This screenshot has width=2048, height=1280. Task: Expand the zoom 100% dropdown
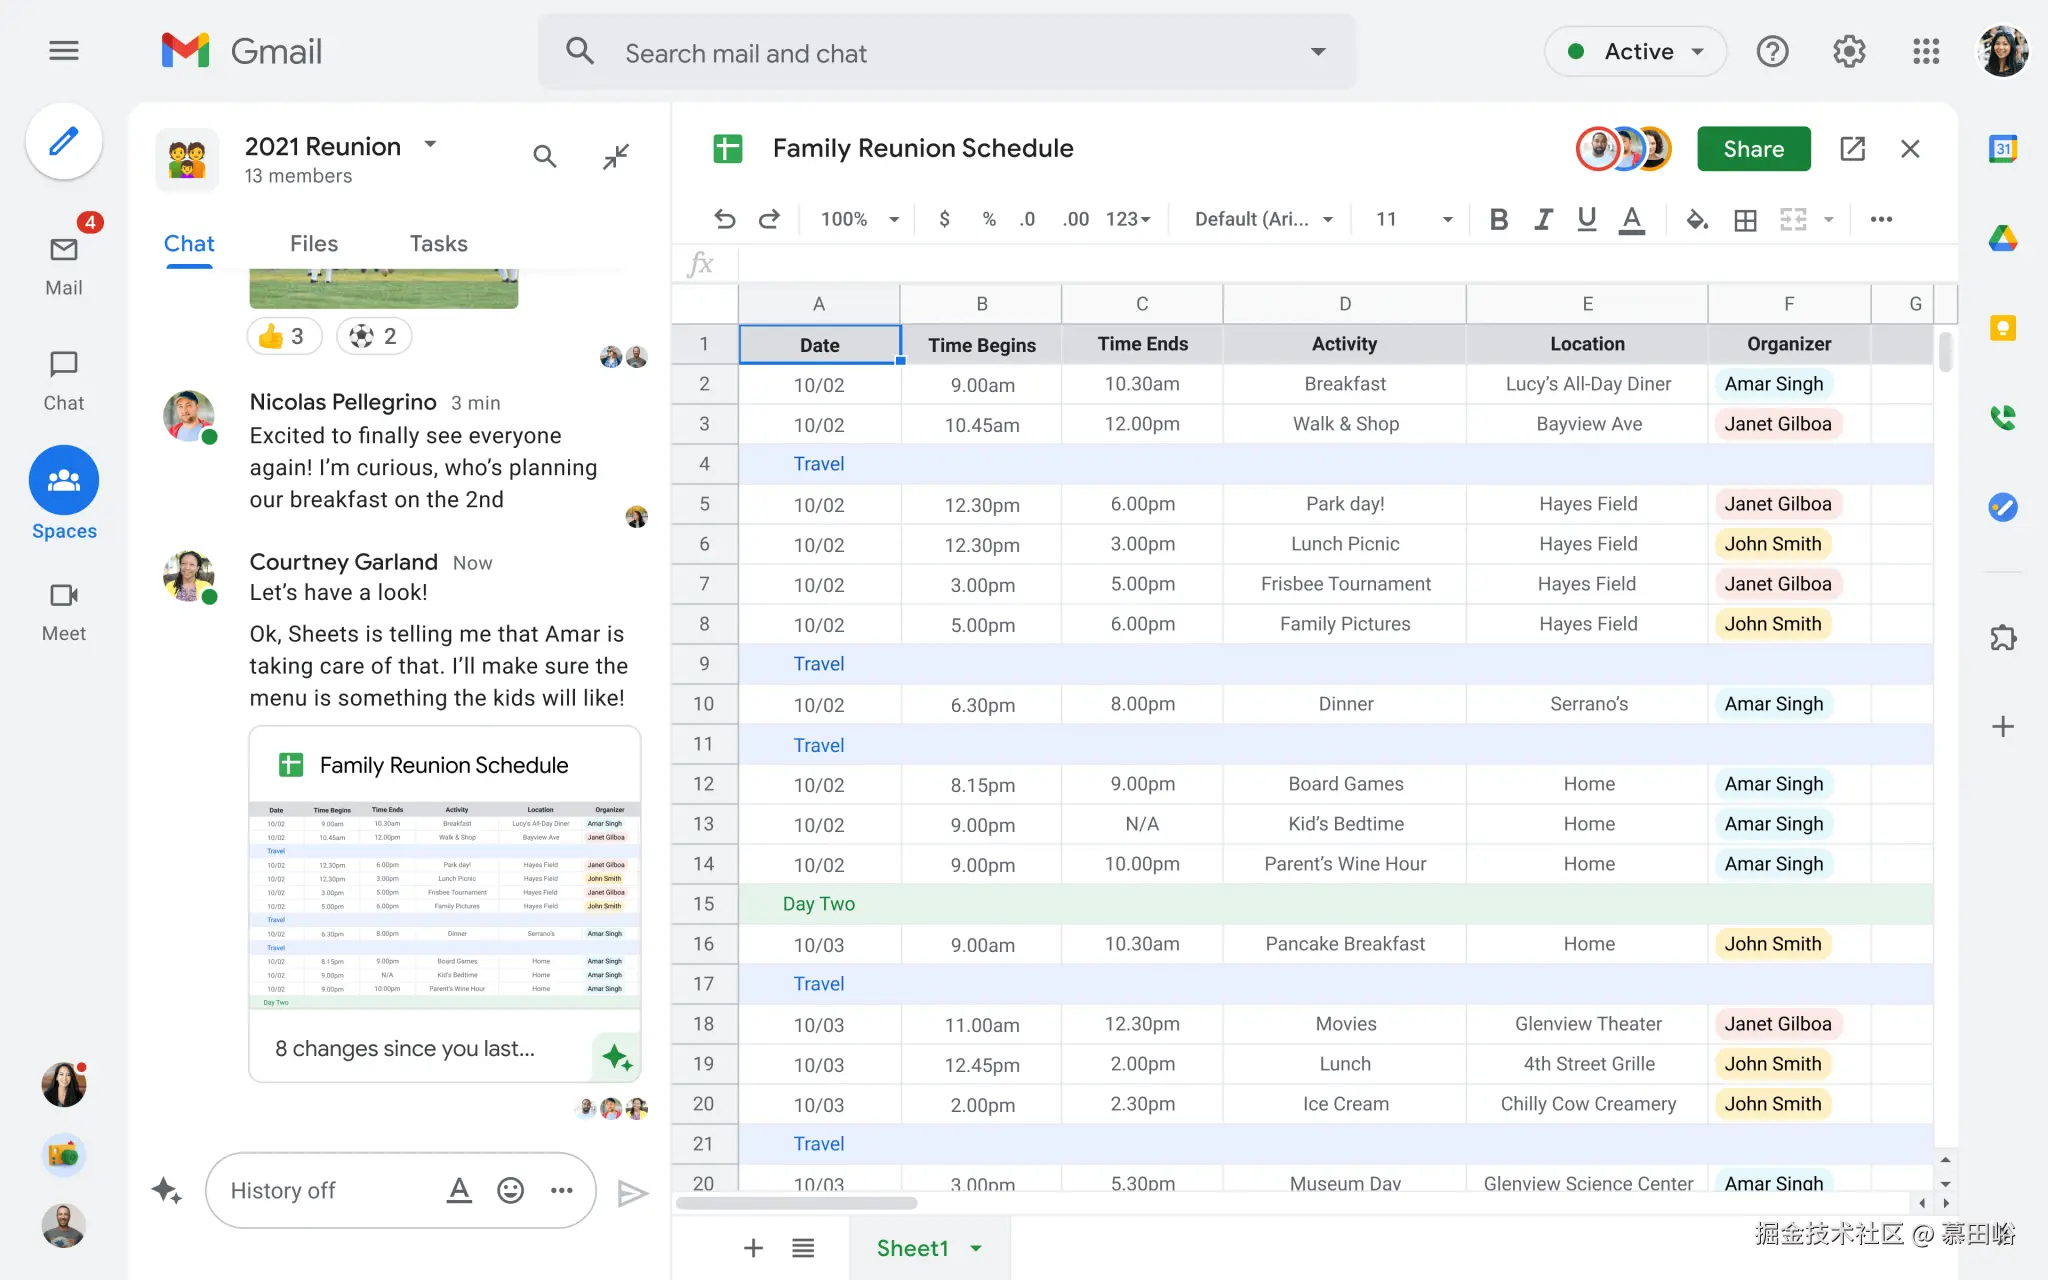coord(859,219)
